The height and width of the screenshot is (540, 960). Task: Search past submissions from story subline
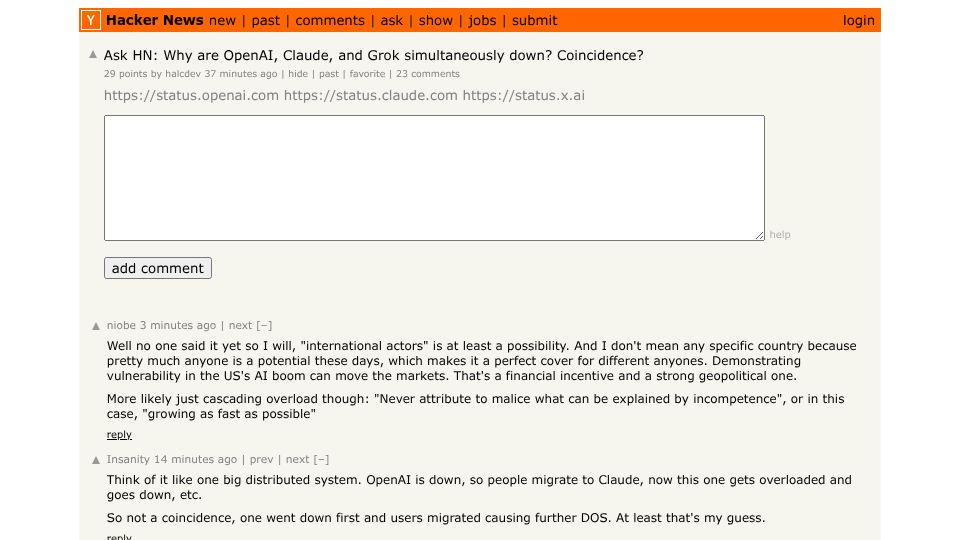coord(329,73)
